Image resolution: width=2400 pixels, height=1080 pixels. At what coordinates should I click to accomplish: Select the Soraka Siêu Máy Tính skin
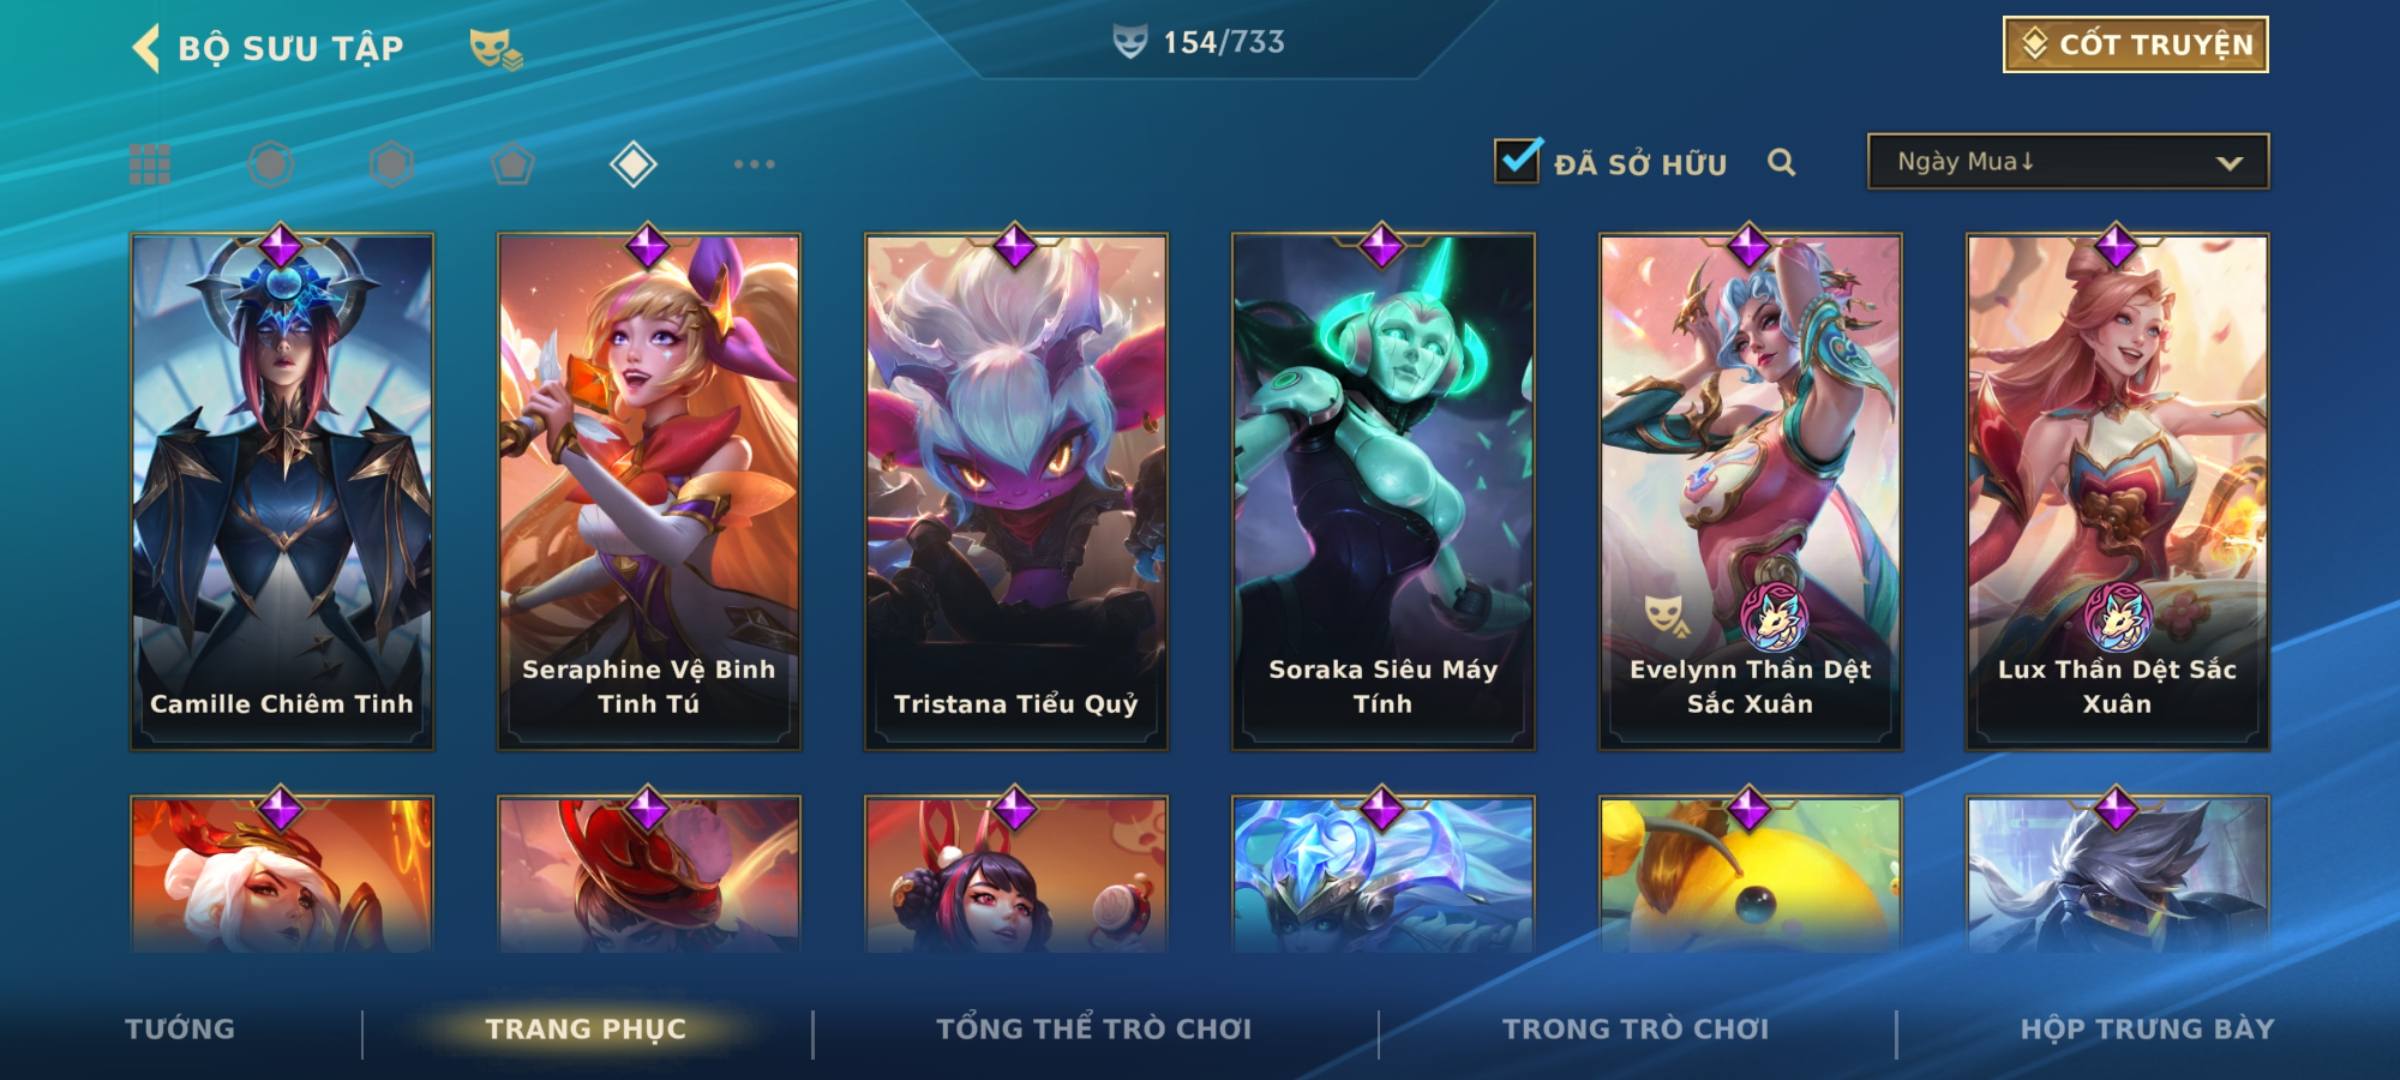(x=1383, y=492)
